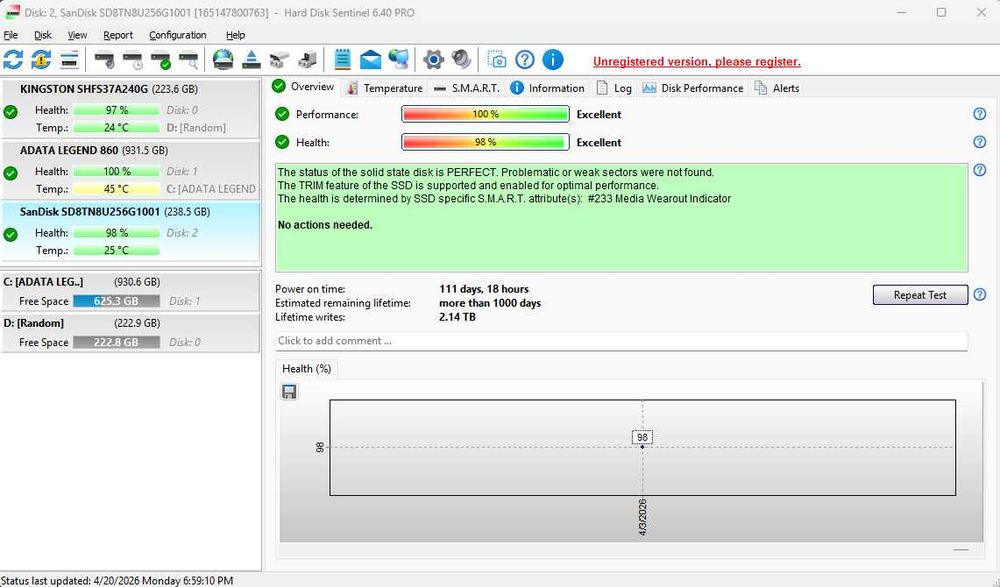Click the 4/3/2026 date label on graph

(642, 517)
